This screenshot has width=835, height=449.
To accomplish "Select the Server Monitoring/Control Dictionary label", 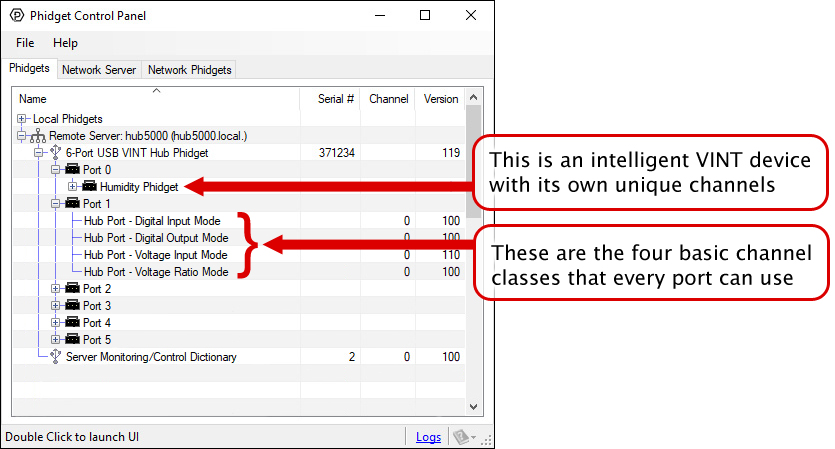I will (x=151, y=357).
